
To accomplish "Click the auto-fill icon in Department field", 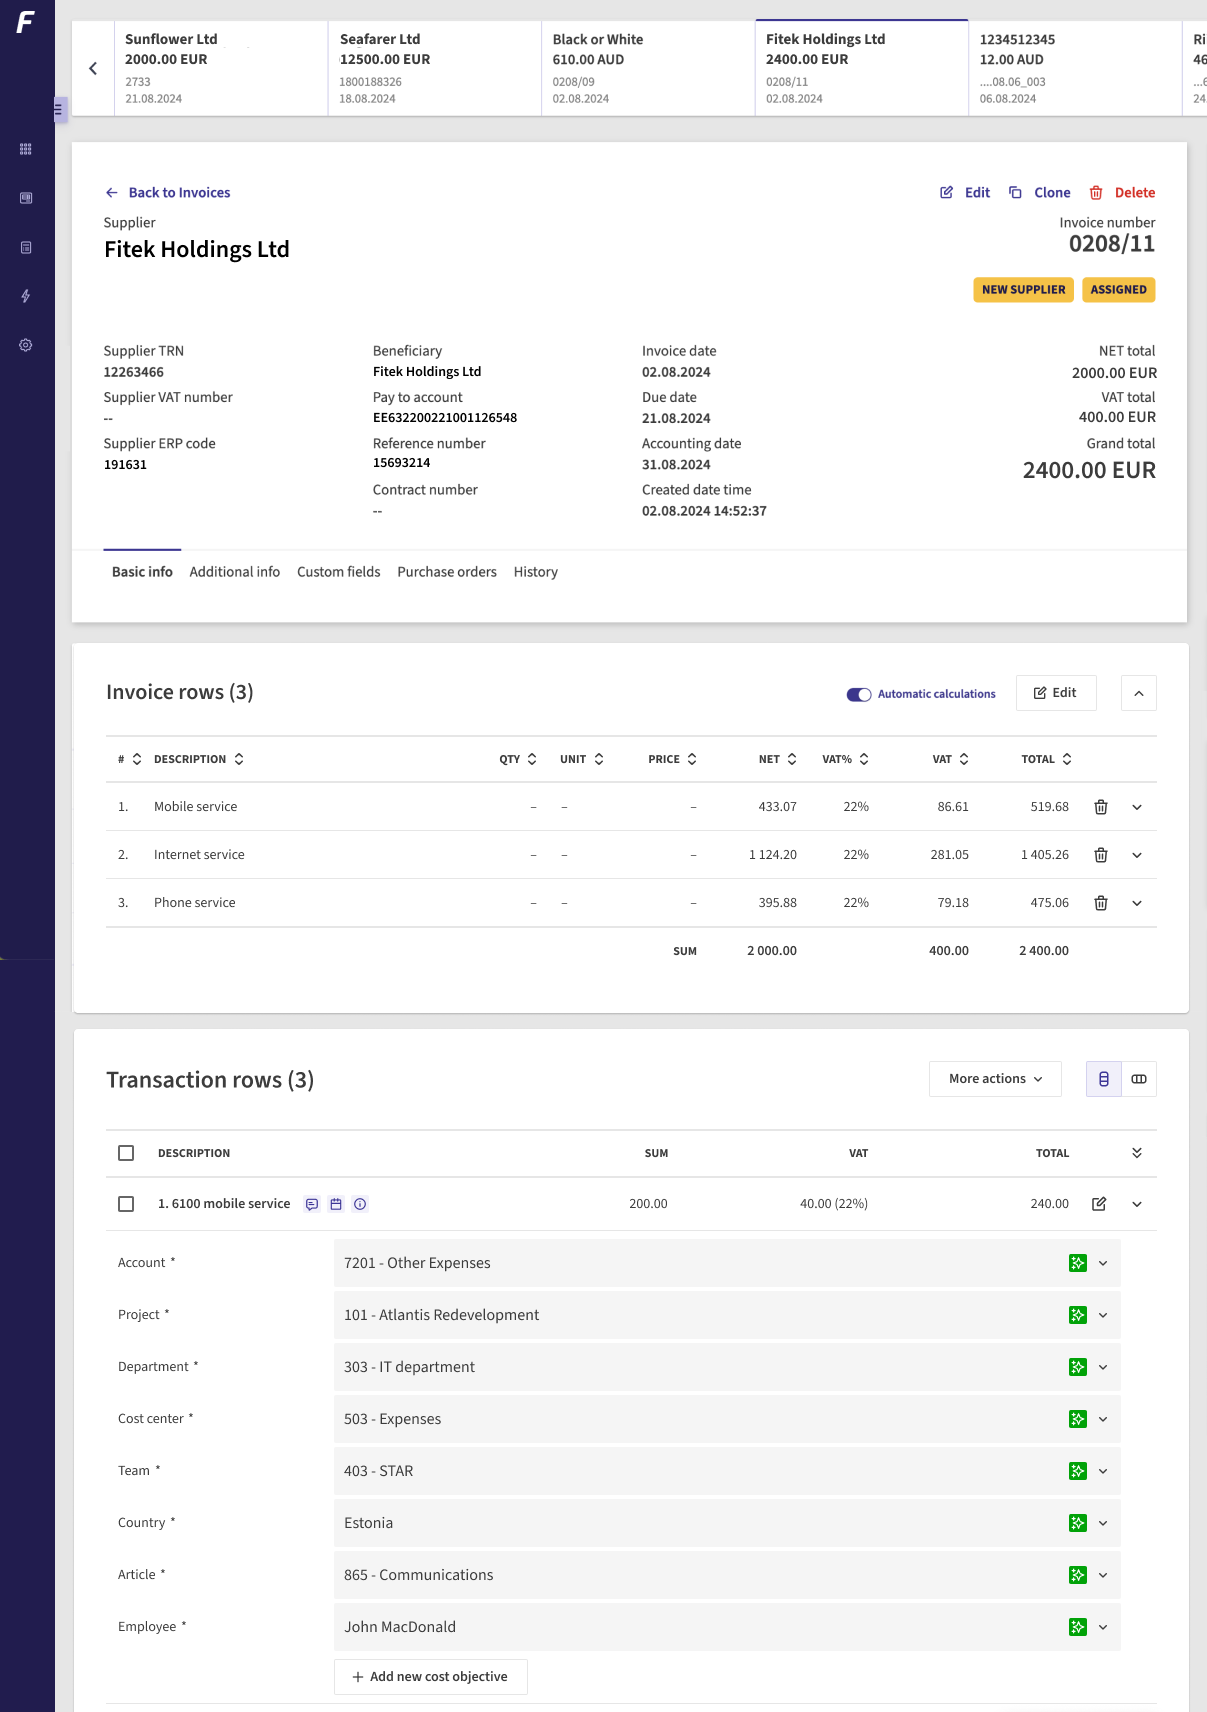I will point(1078,1367).
